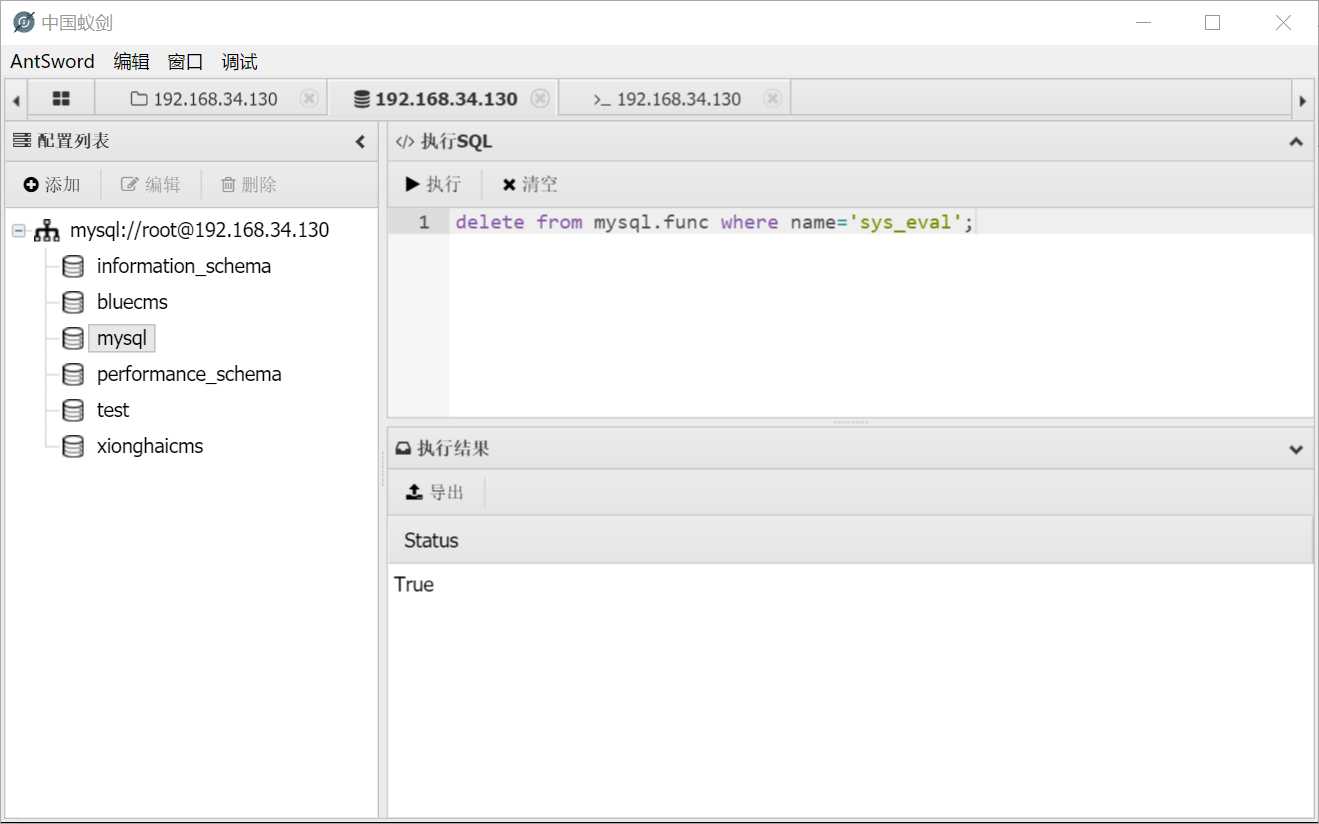Click the test database icon

73,410
